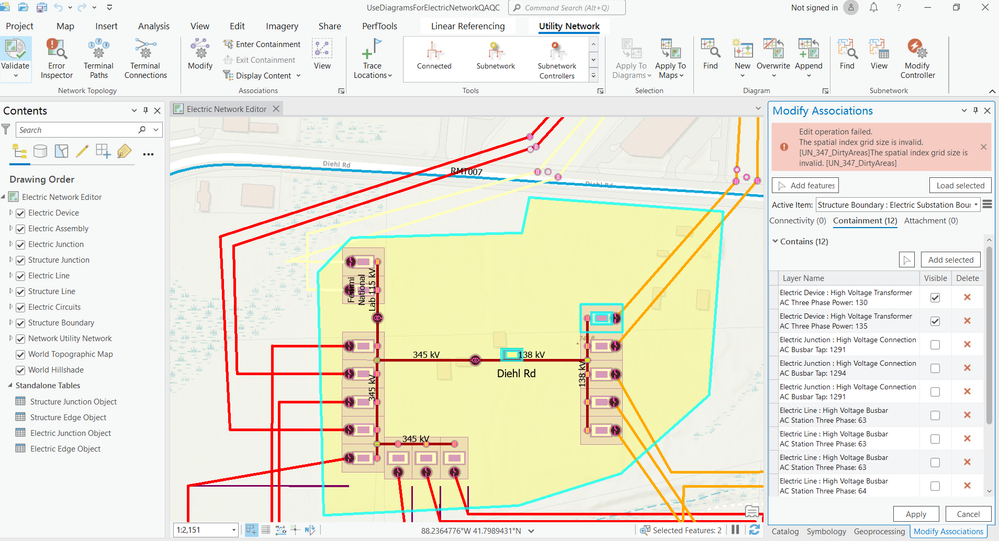Switch to List By Editing pencil icon
This screenshot has height=541, width=999.
coord(82,152)
